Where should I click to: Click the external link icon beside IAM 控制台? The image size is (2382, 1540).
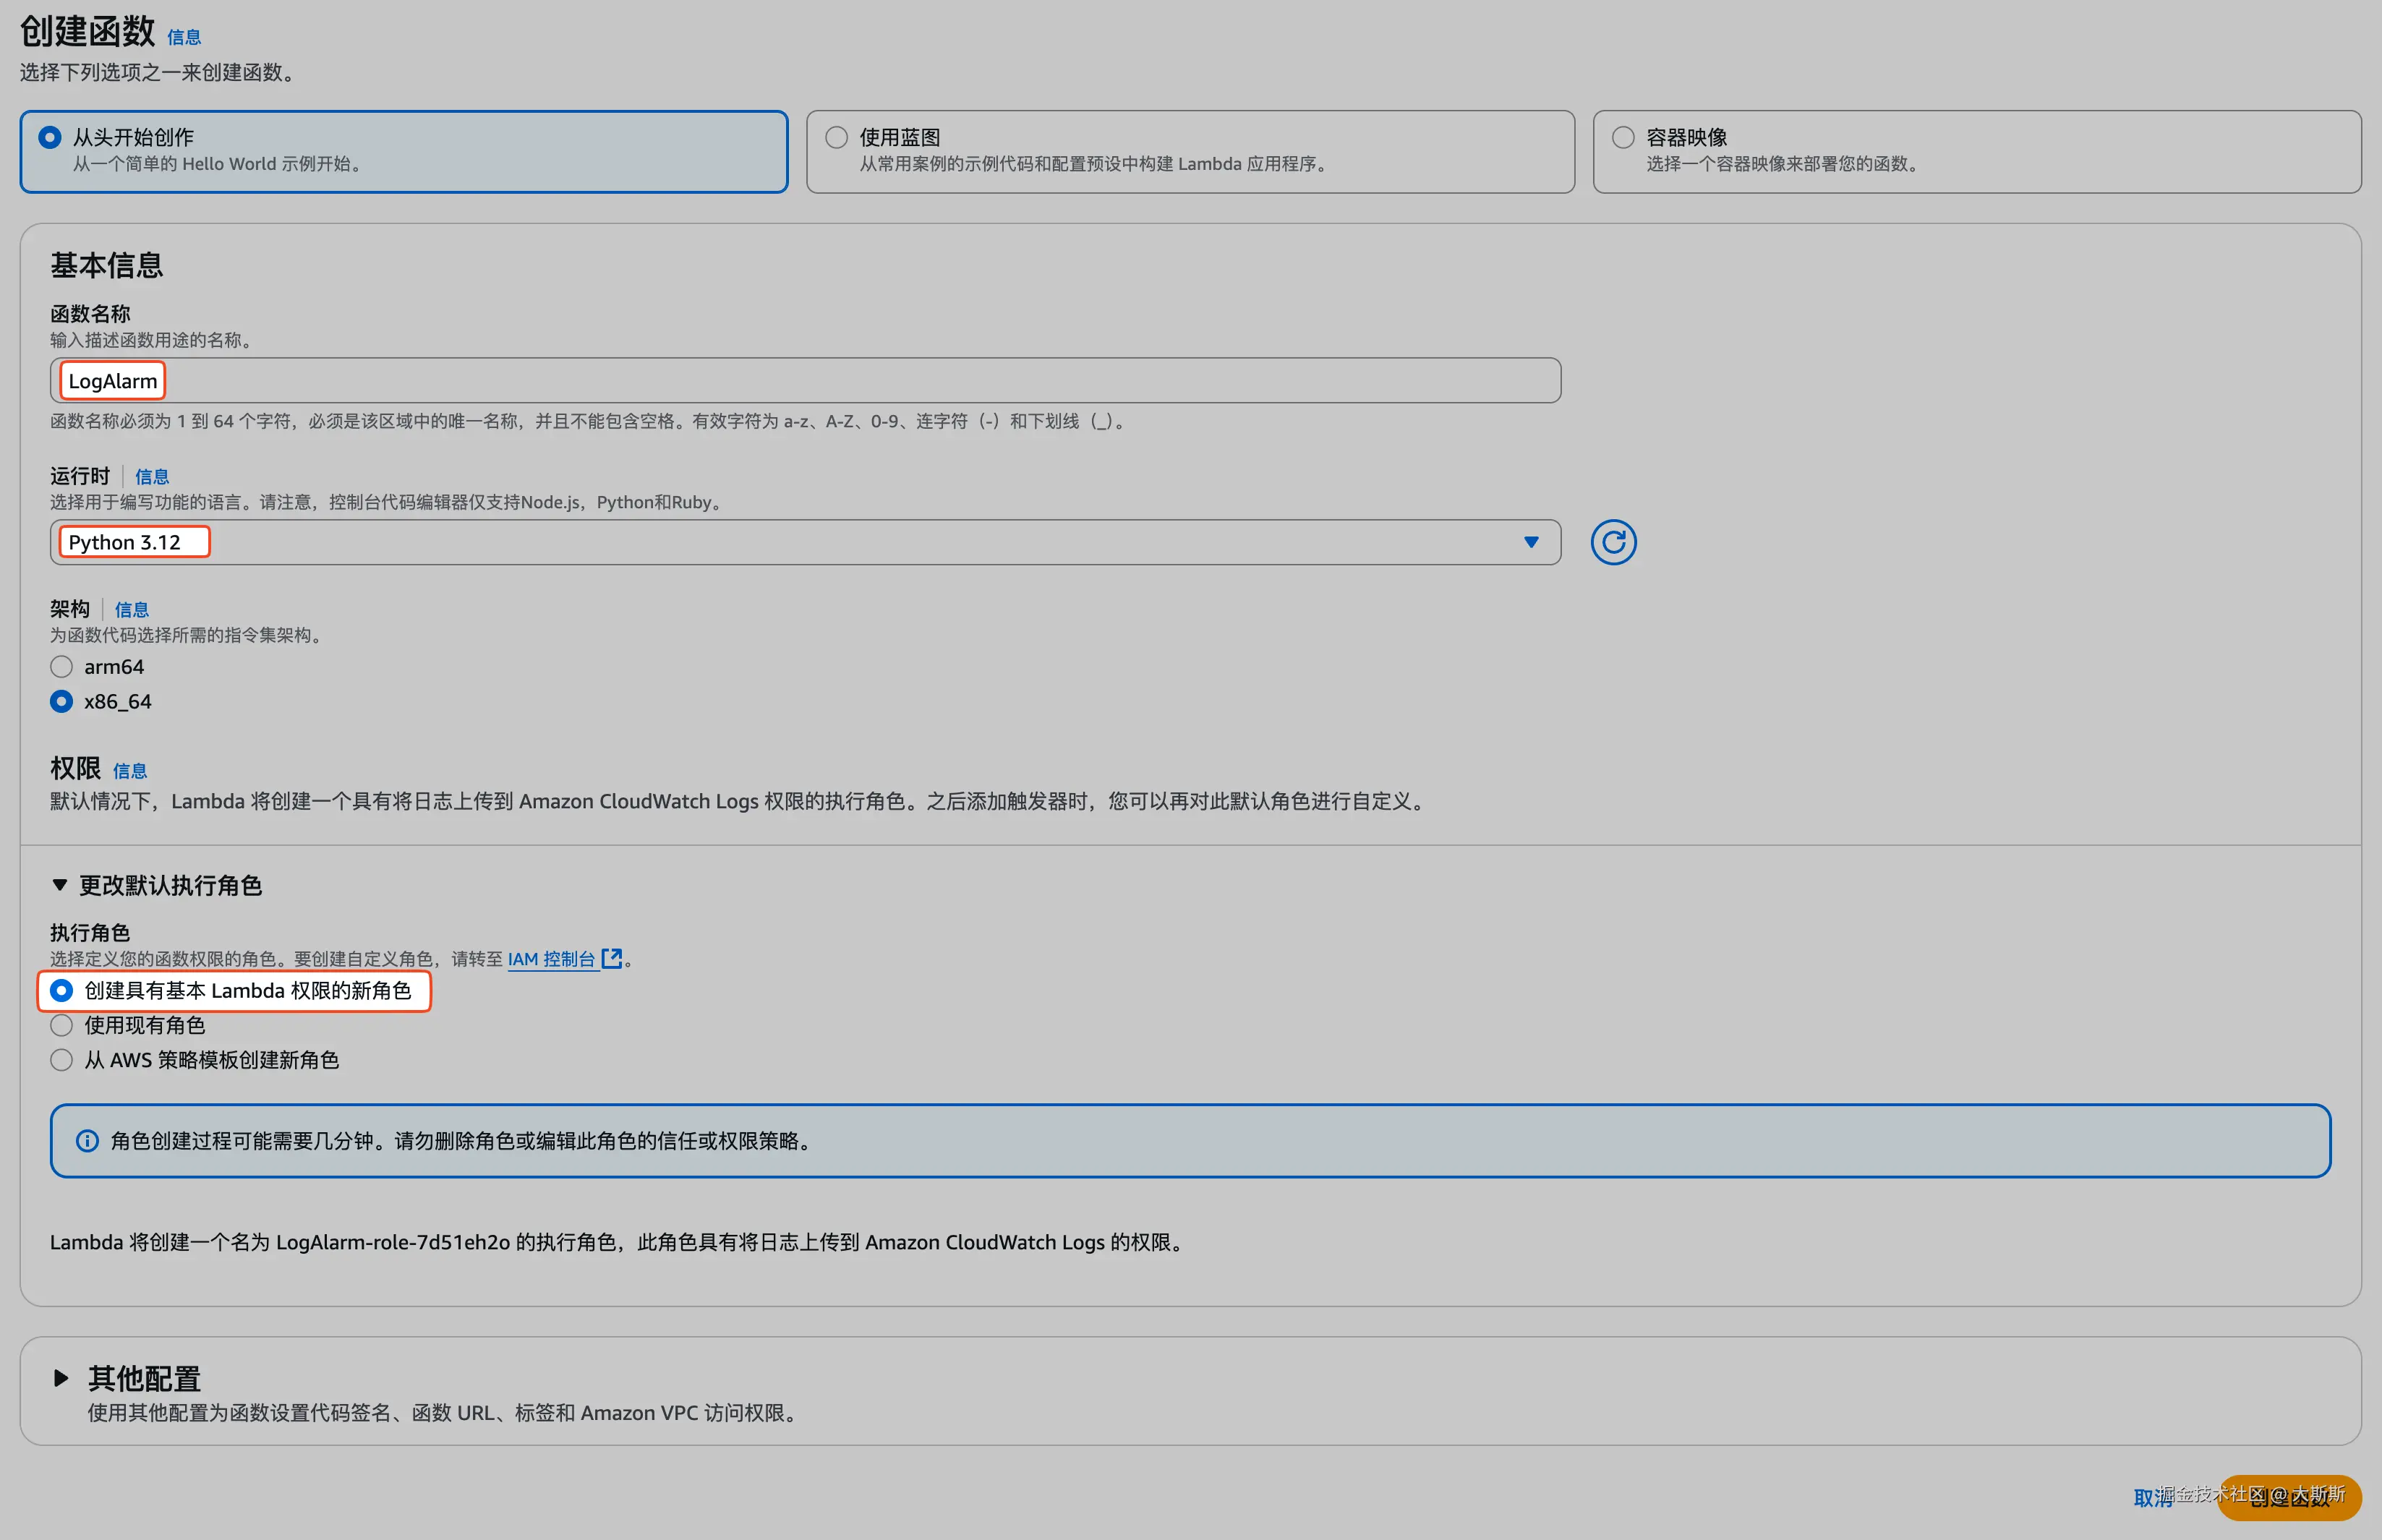[x=611, y=958]
